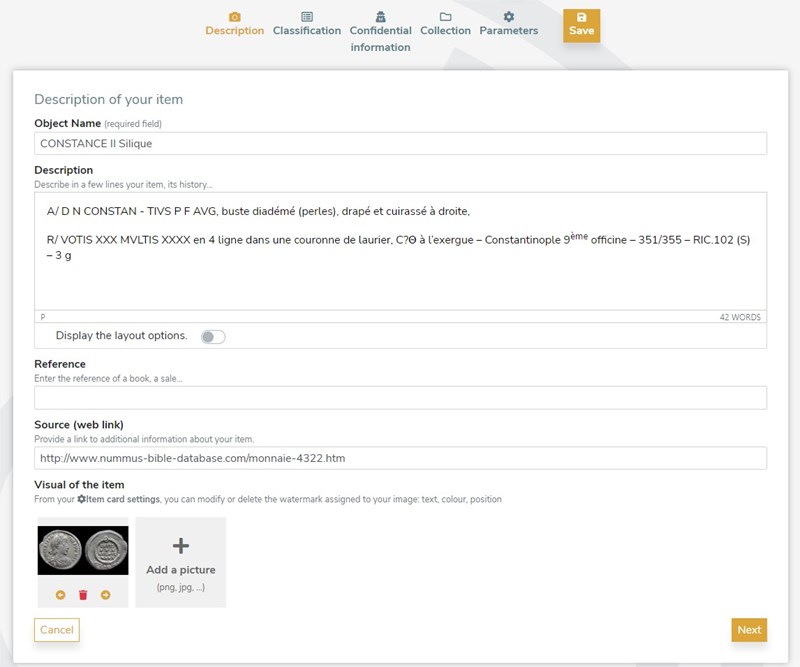Click the 'R/ VOTIS XXX MVLTIS' line

(398, 247)
